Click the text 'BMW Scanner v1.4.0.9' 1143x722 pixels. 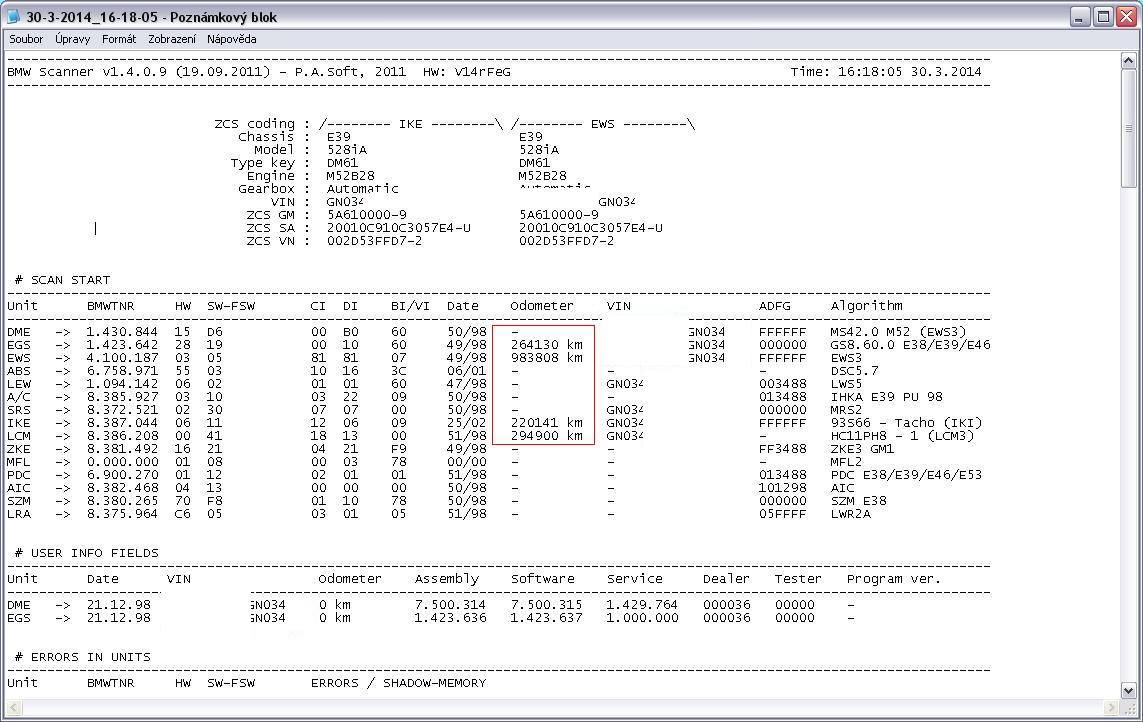click(x=87, y=72)
